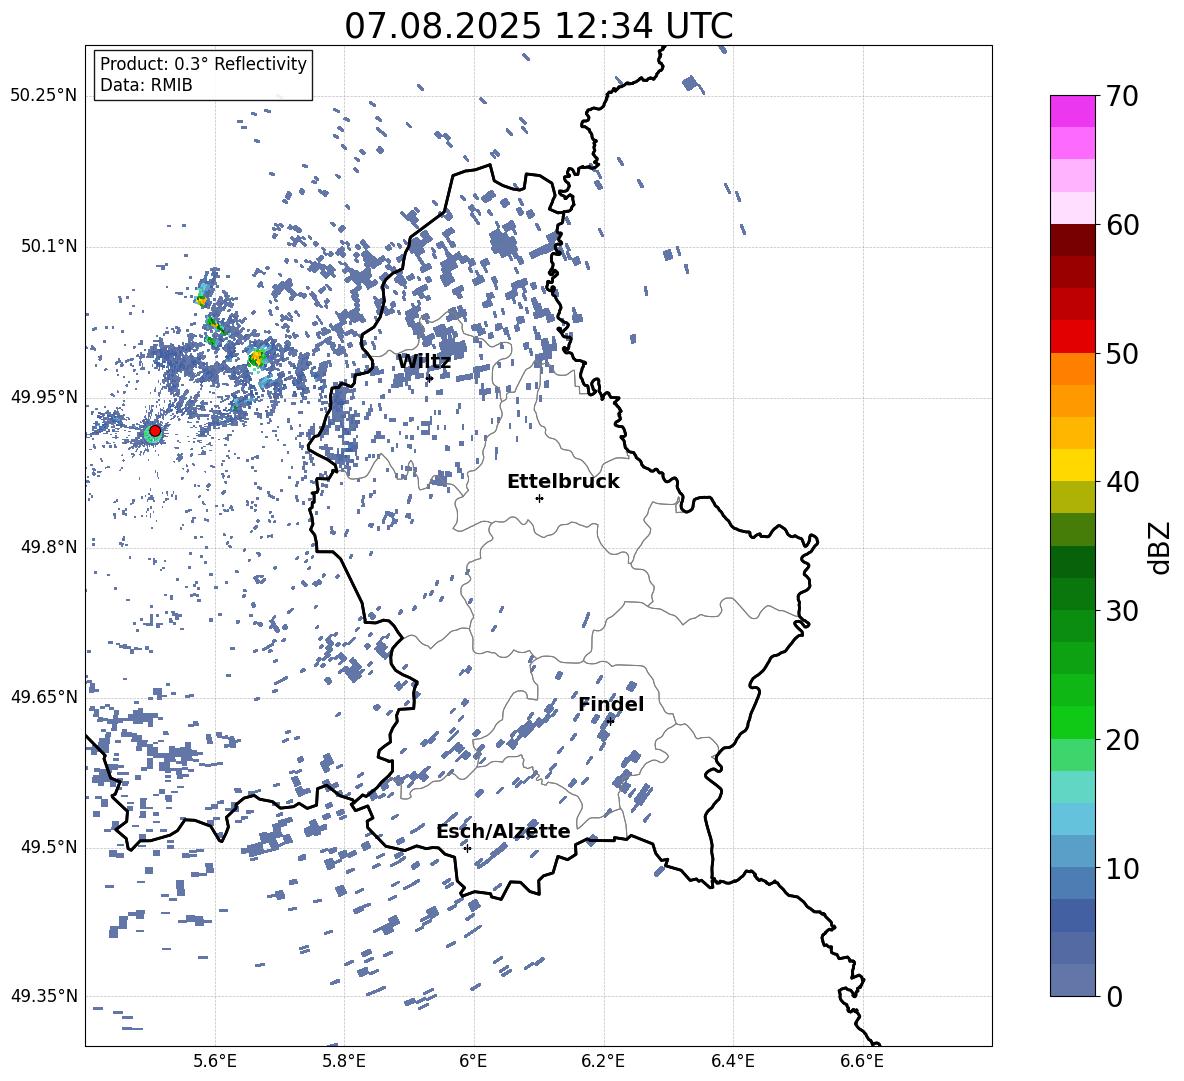This screenshot has width=1184, height=1081.
Task: Click the colorbar tick label 30
Action: pos(1122,611)
